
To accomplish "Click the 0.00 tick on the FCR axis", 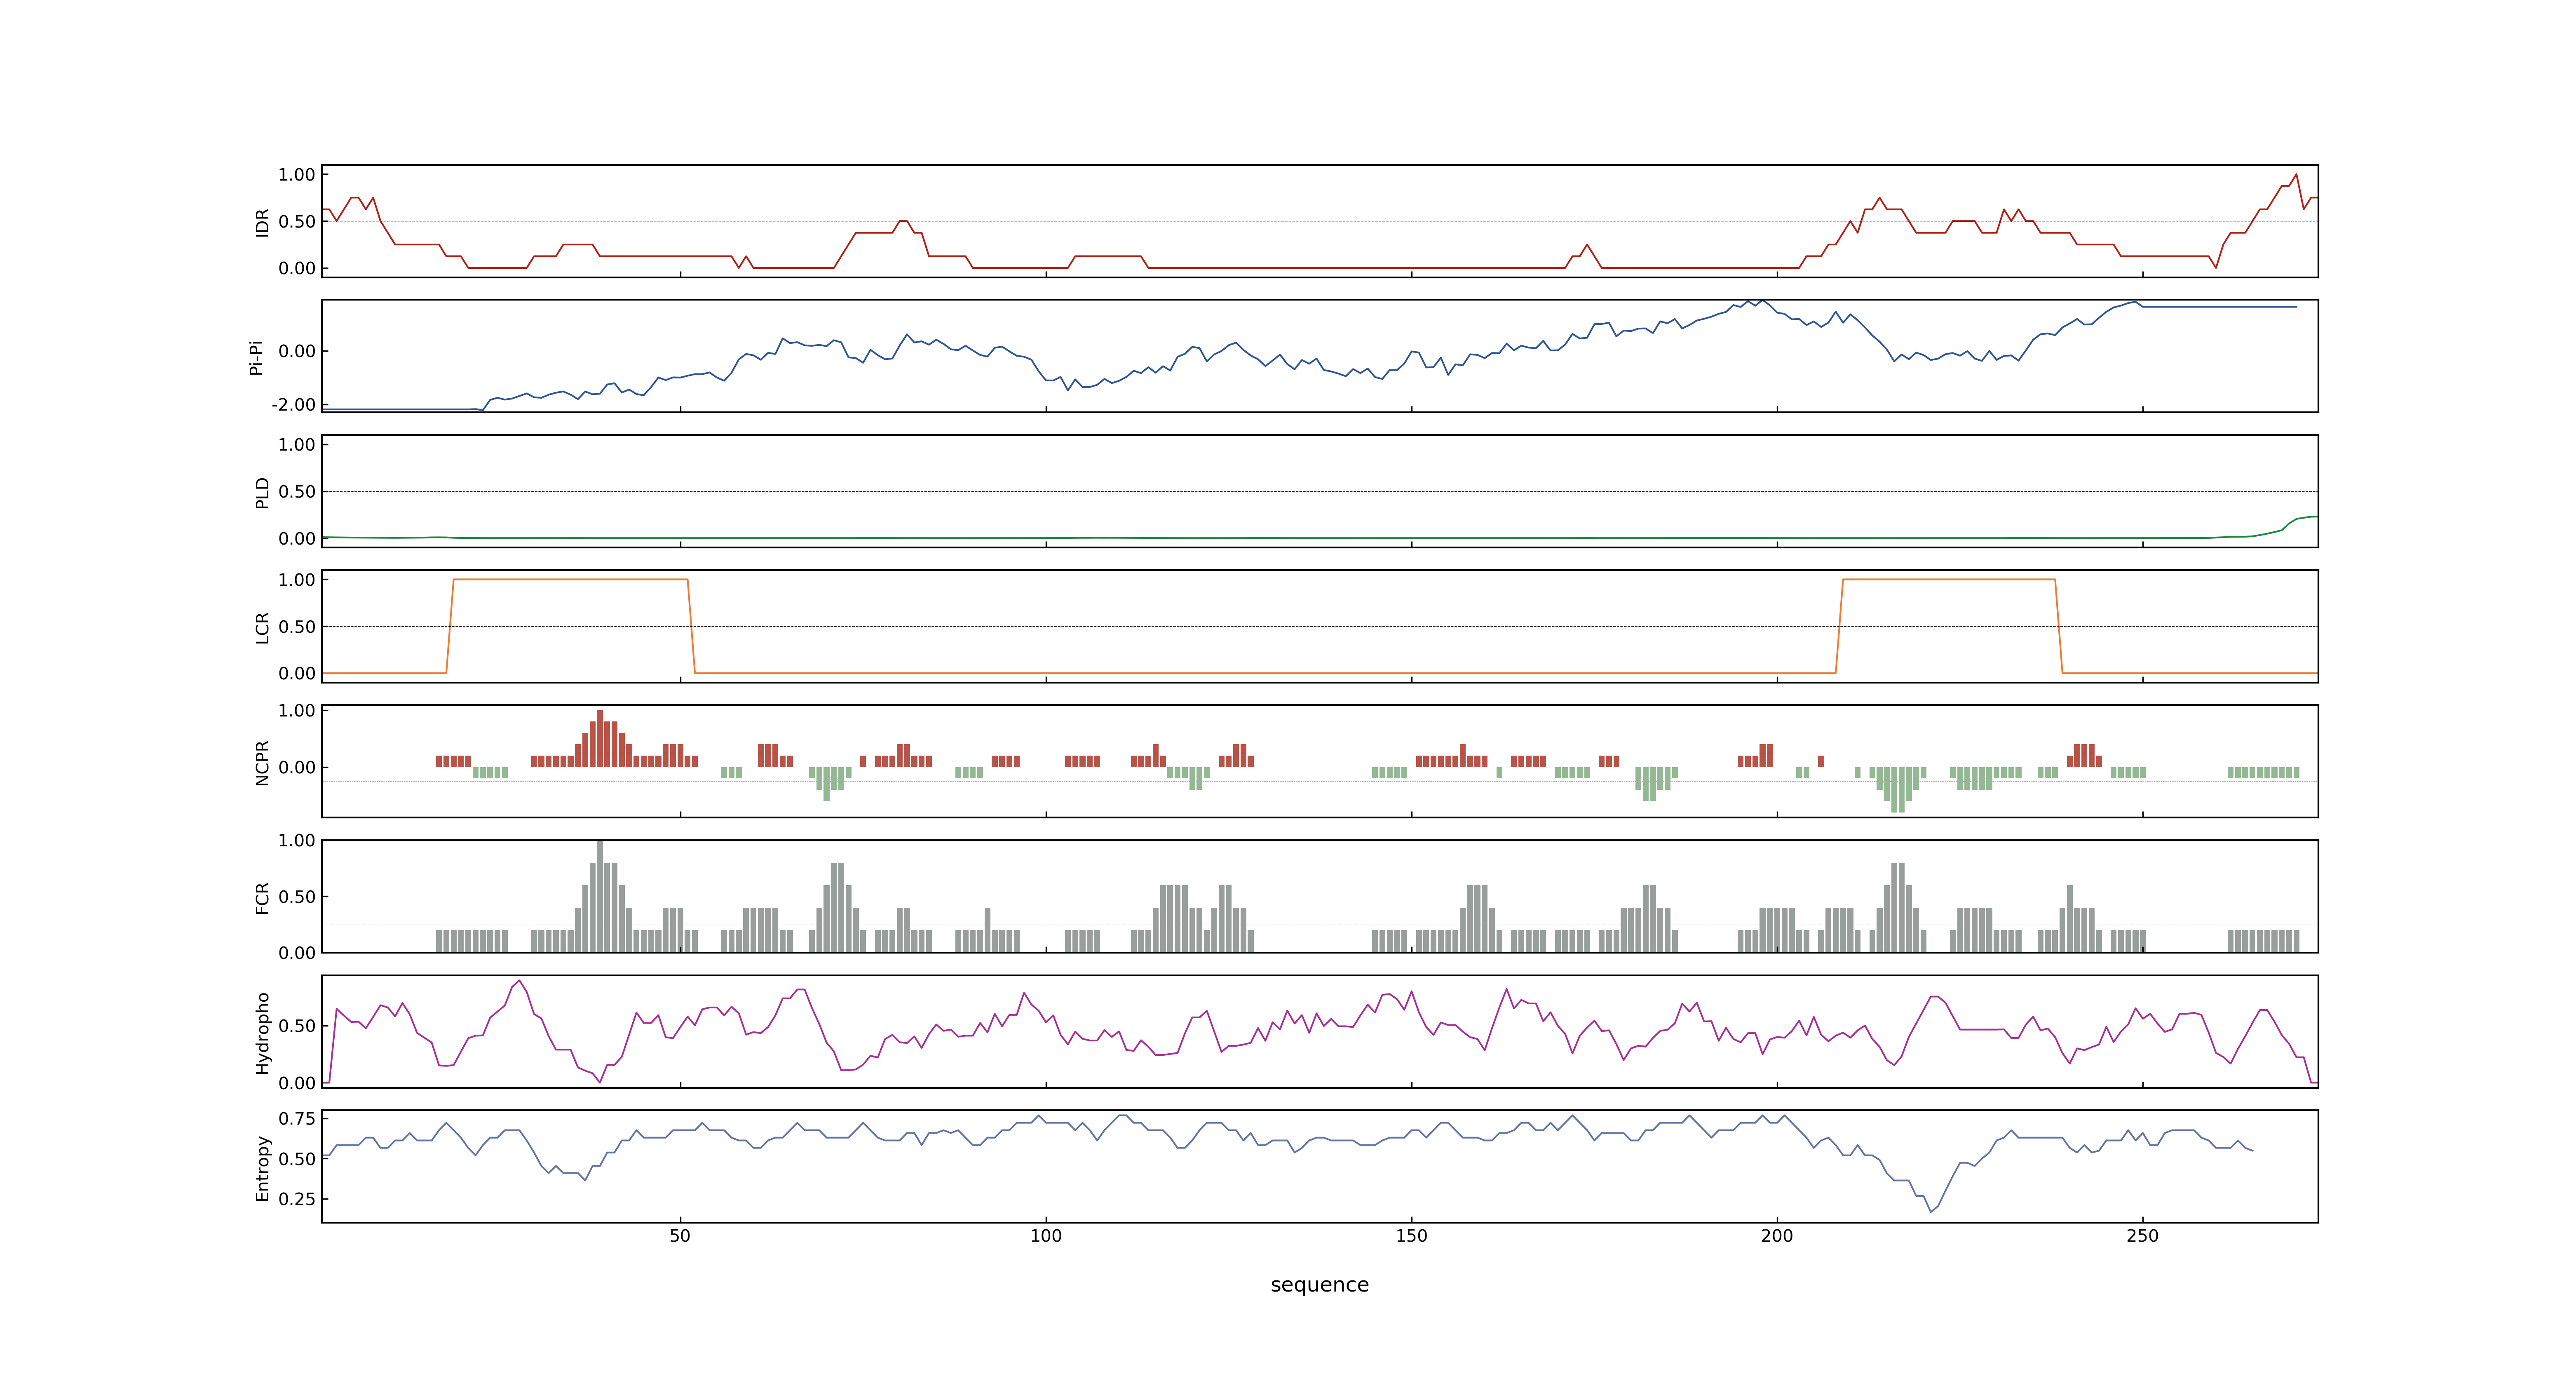I will [x=297, y=953].
